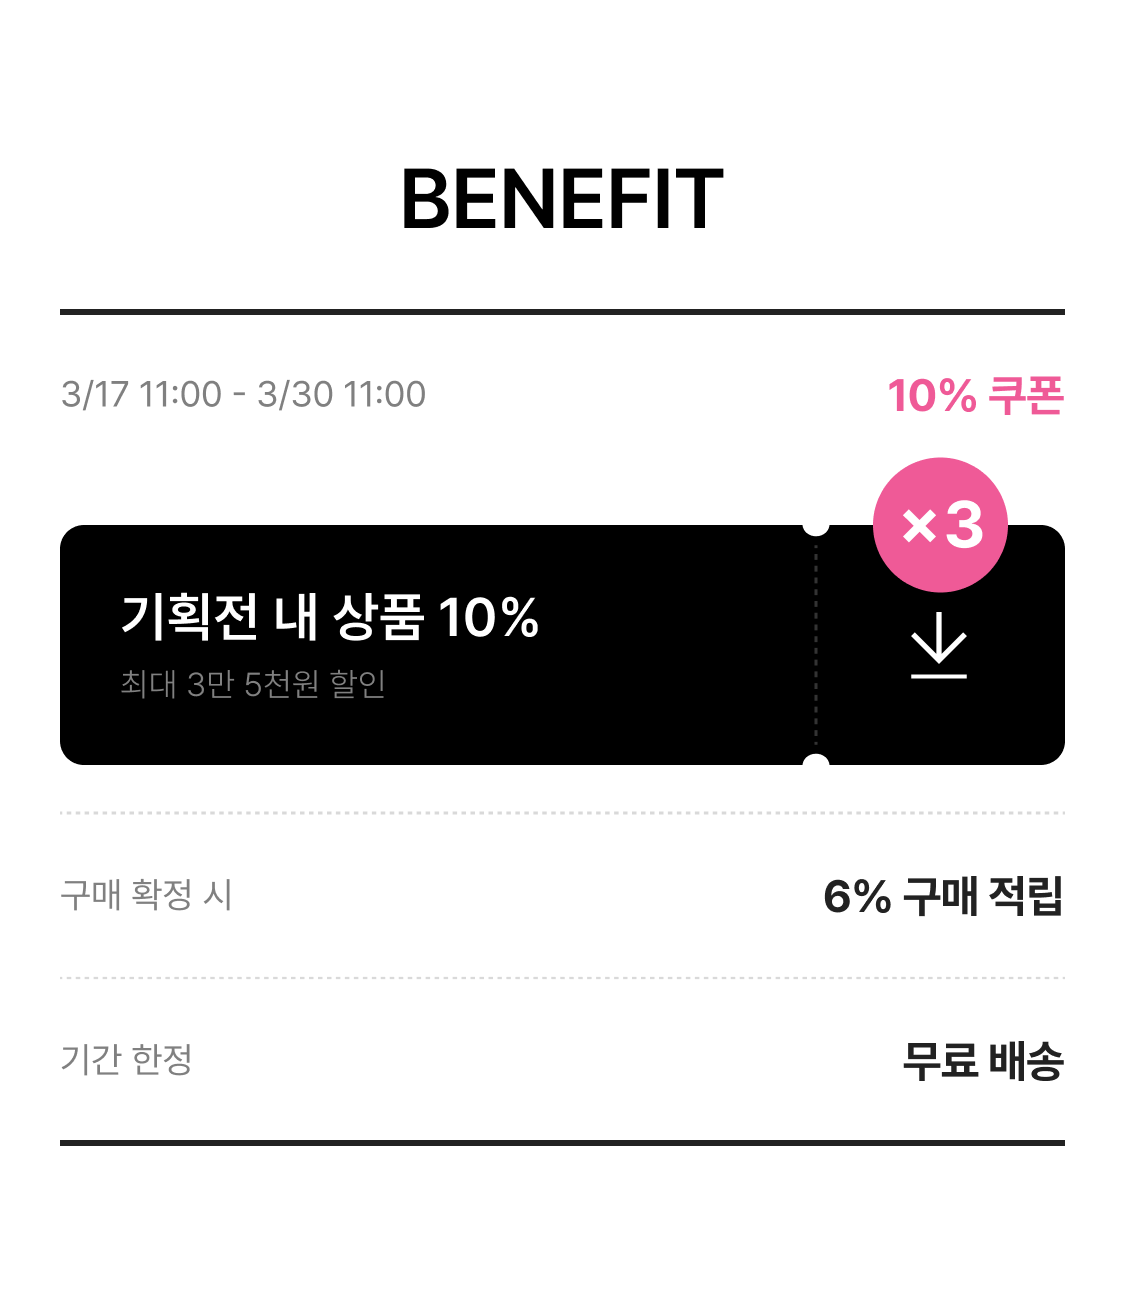This screenshot has width=1125, height=1311.
Task: Click the 최대 3만 5천원 할인 subtitle
Action: (x=253, y=684)
